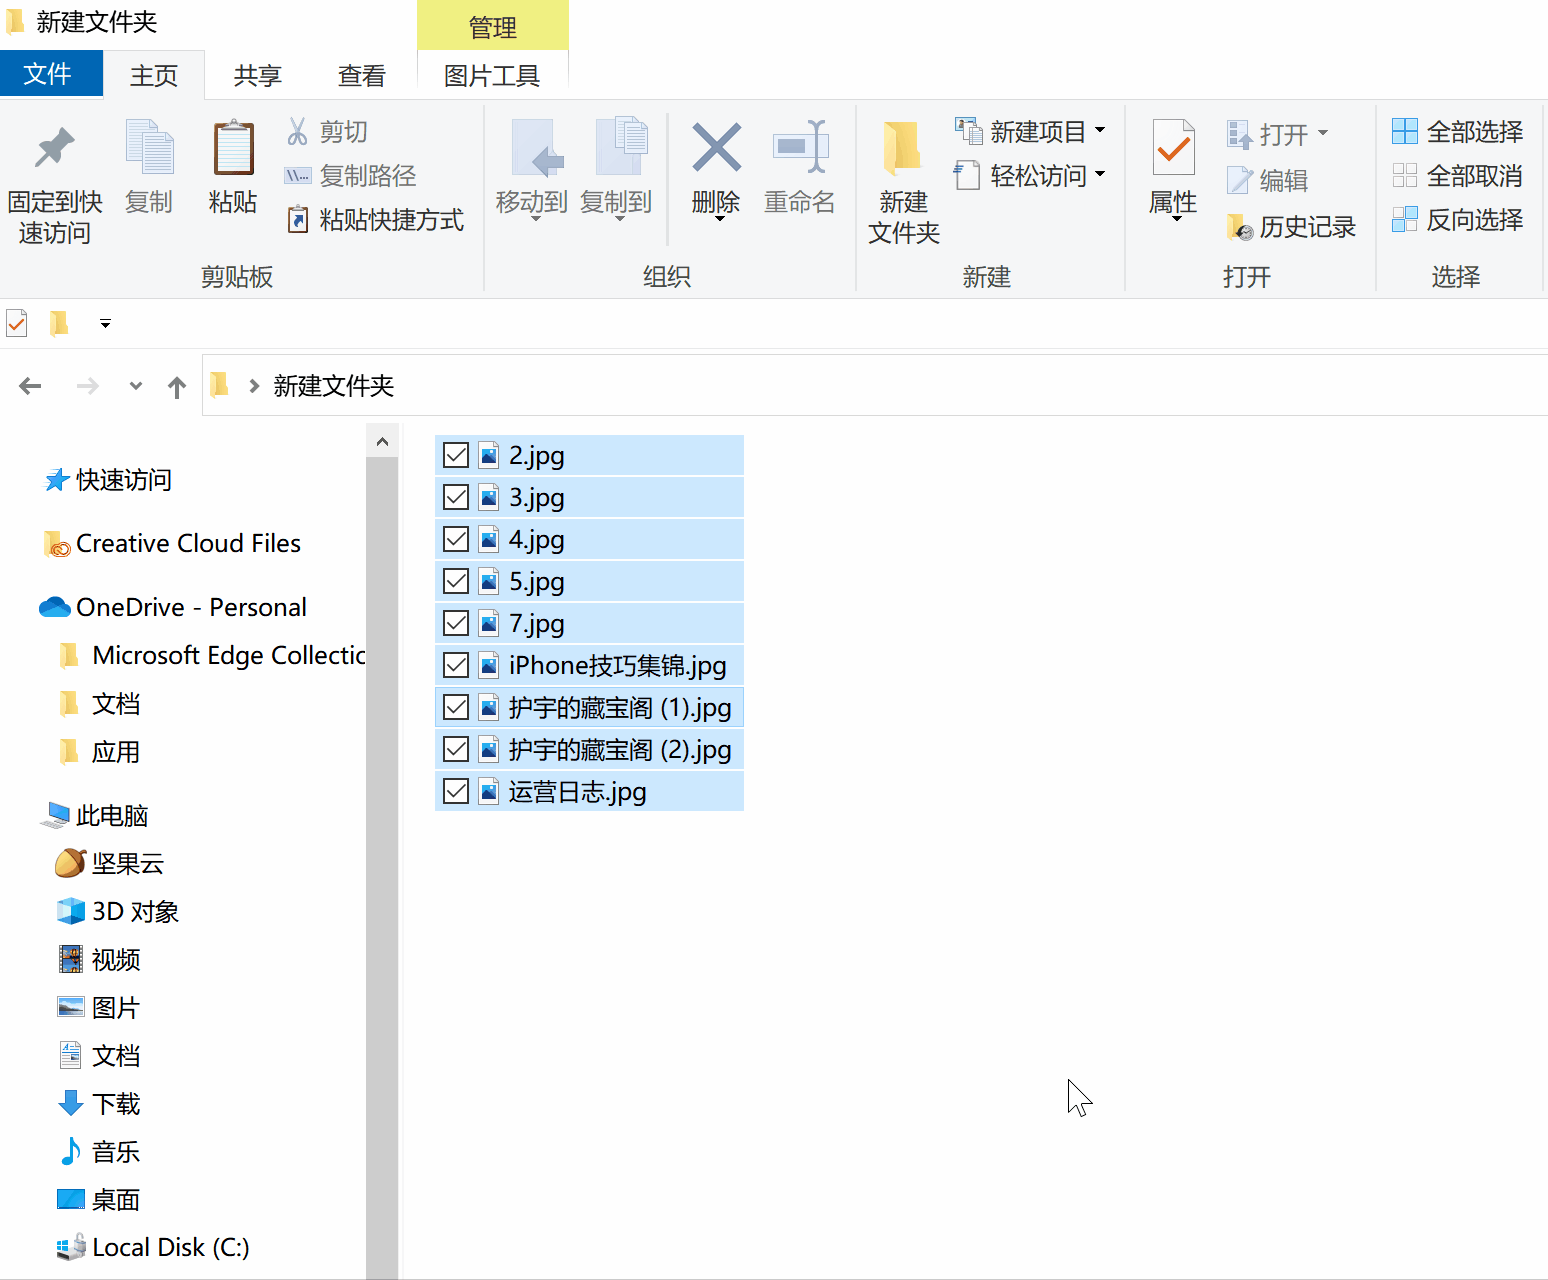Click Select All (全部选择)
This screenshot has height=1280, width=1548.
click(1456, 131)
